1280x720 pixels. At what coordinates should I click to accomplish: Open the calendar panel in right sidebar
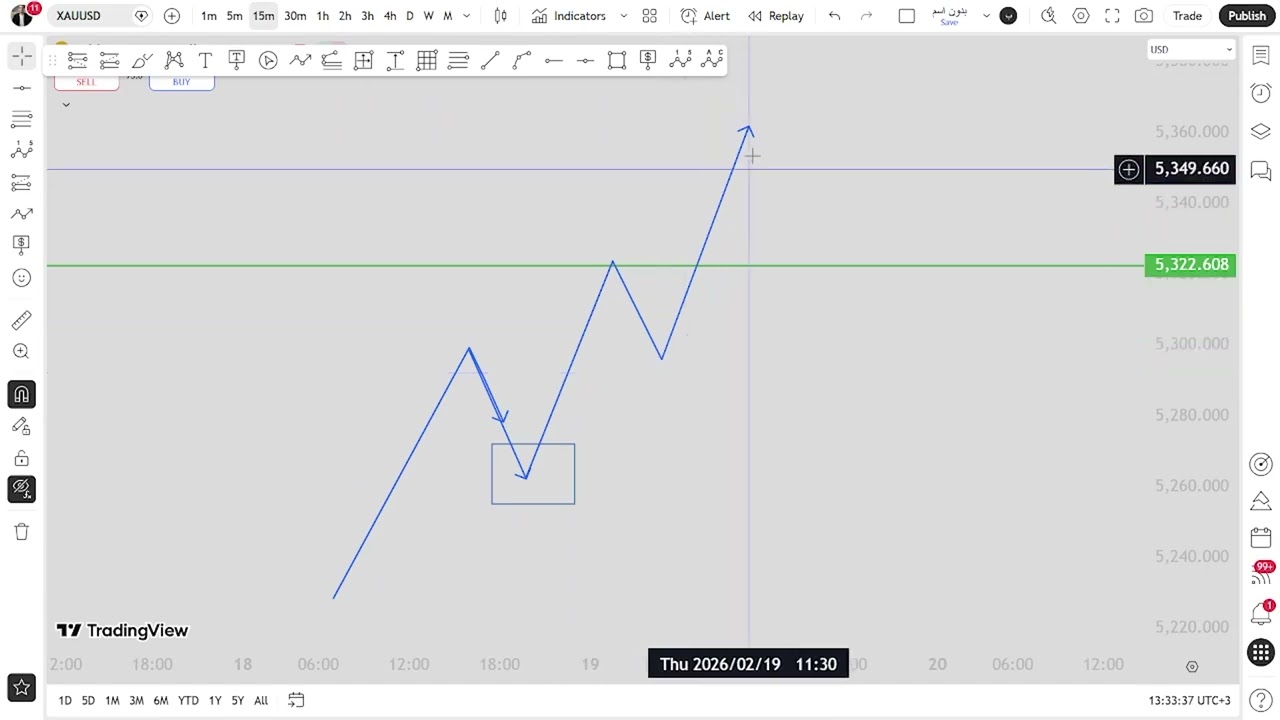coord(1260,538)
